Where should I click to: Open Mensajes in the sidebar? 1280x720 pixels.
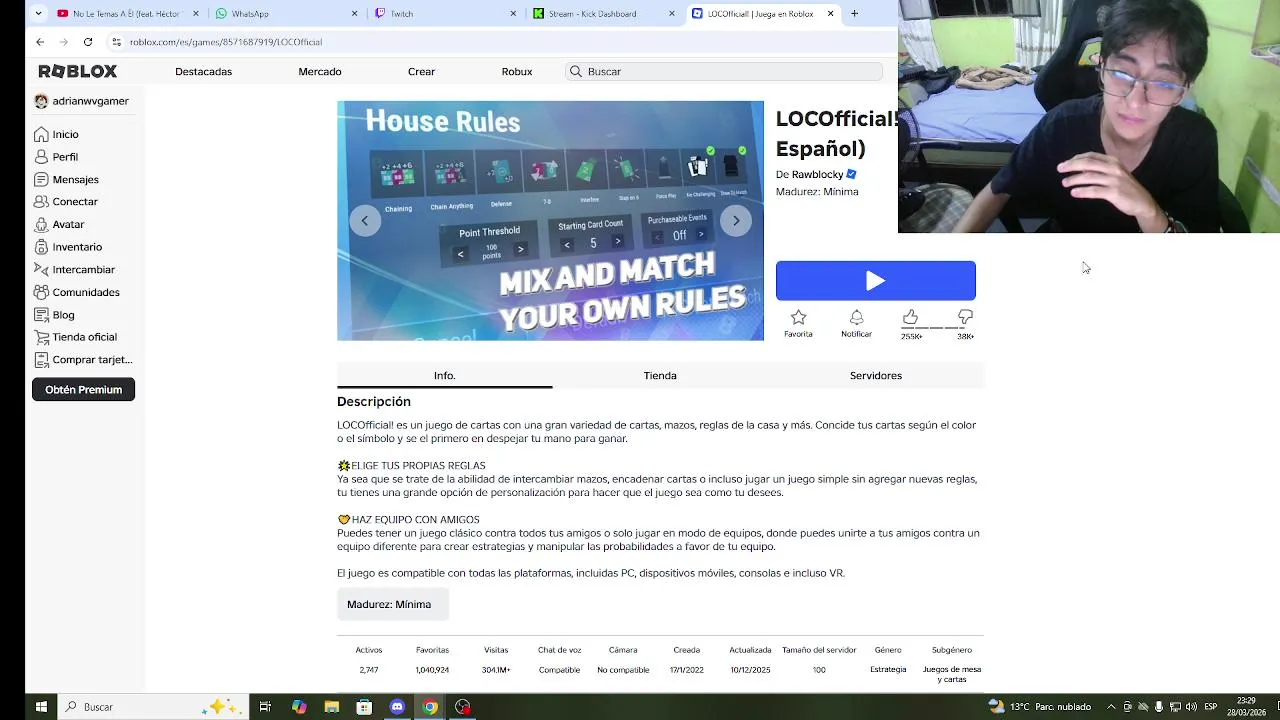pos(66,179)
